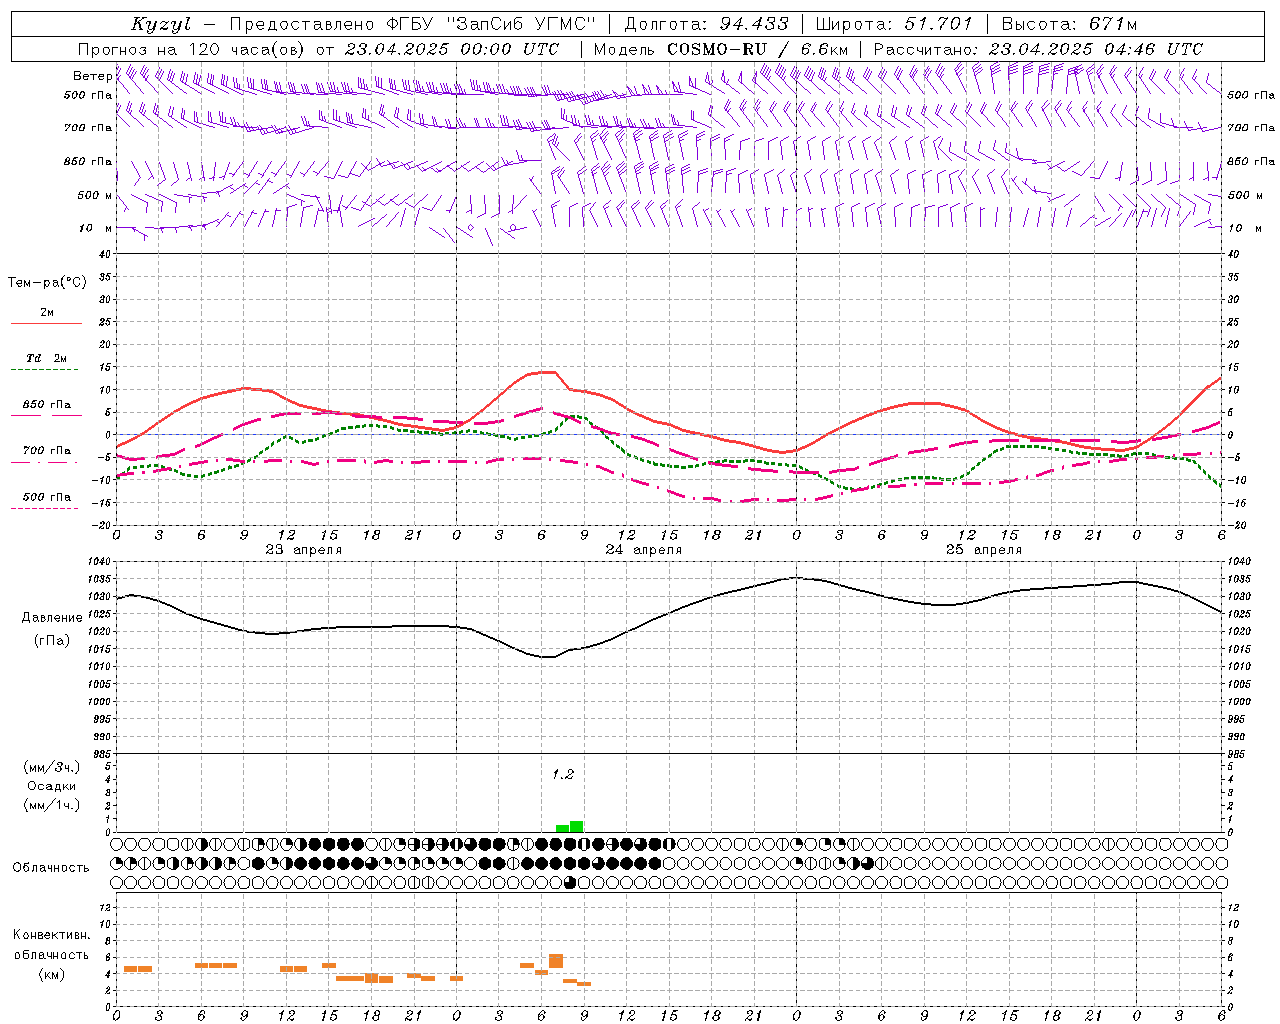Image resolution: width=1280 pixels, height=1024 pixels.
Task: Select the model label "COSMO-RU / 6.6км"
Action: [x=757, y=49]
